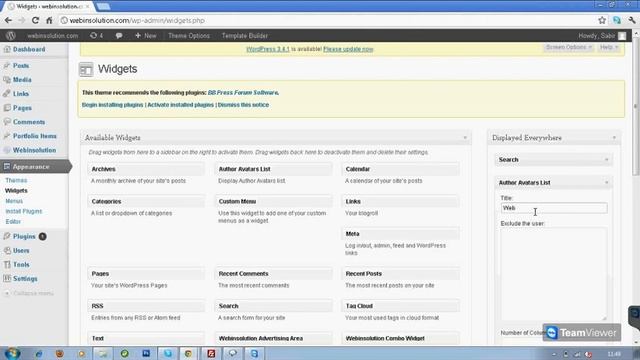Image resolution: width=640 pixels, height=360 pixels.
Task: Select the Recent Posts available widget
Action: pyautogui.click(x=400, y=274)
